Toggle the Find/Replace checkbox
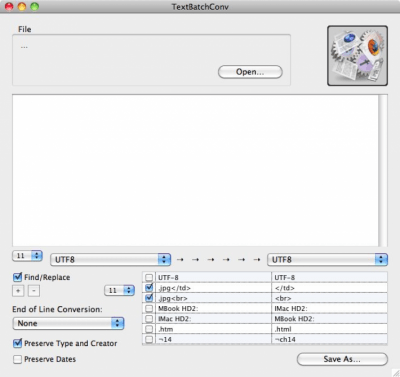Viewport: 400px width, 377px height. [17, 277]
